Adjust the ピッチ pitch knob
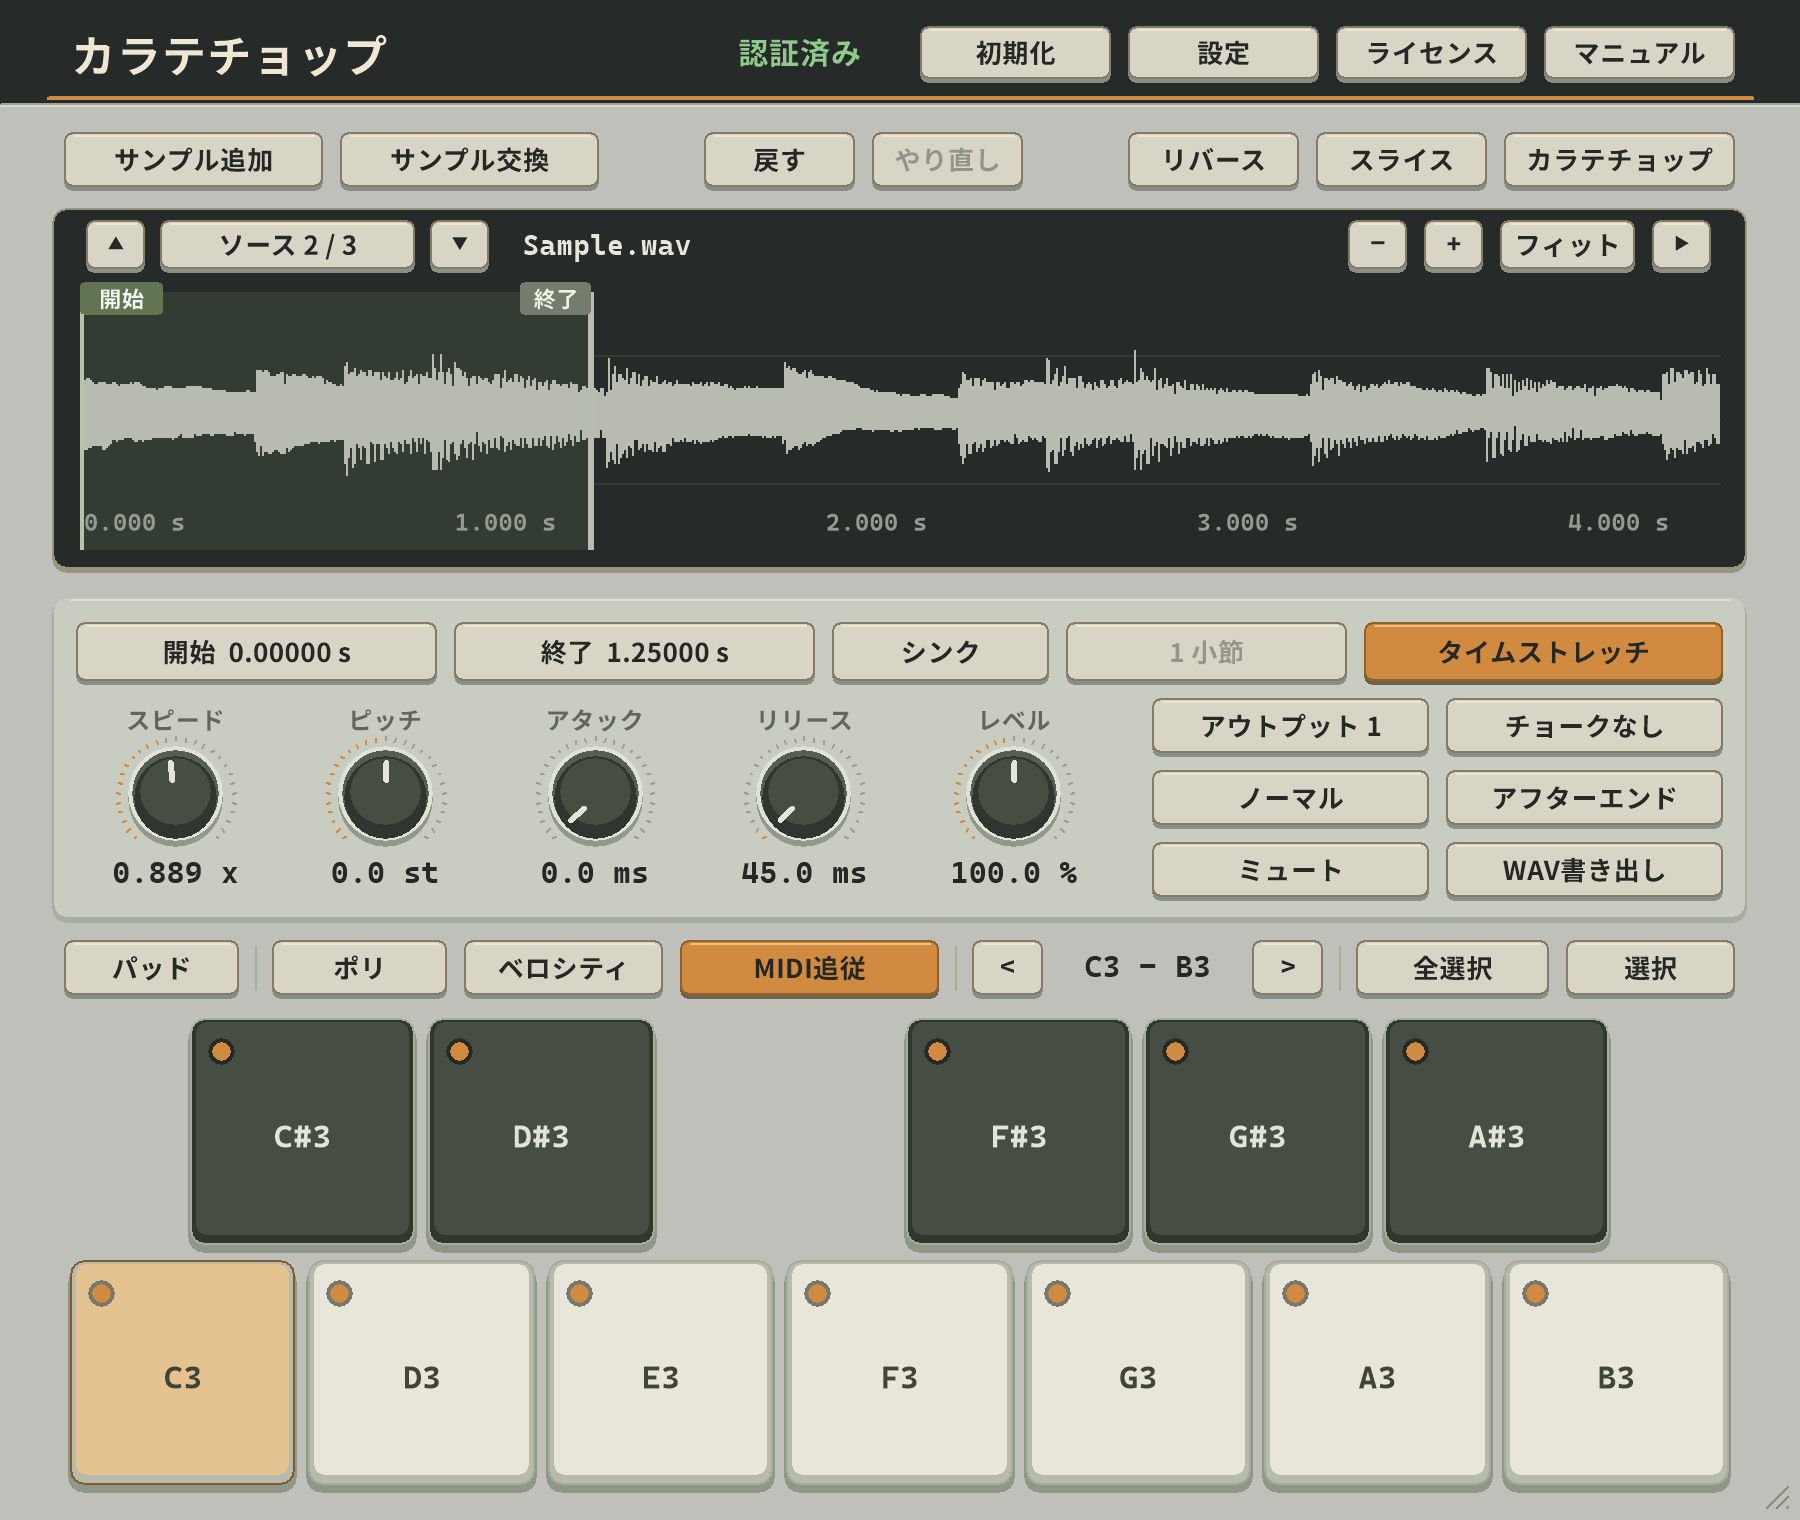The height and width of the screenshot is (1520, 1800). (386, 795)
